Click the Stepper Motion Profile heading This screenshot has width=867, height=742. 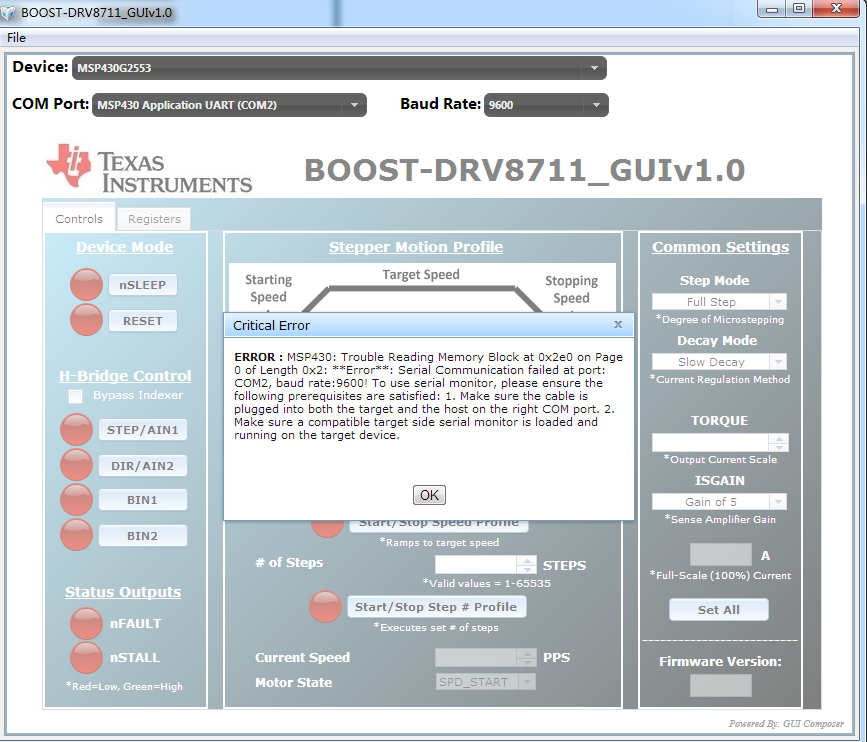tap(416, 247)
